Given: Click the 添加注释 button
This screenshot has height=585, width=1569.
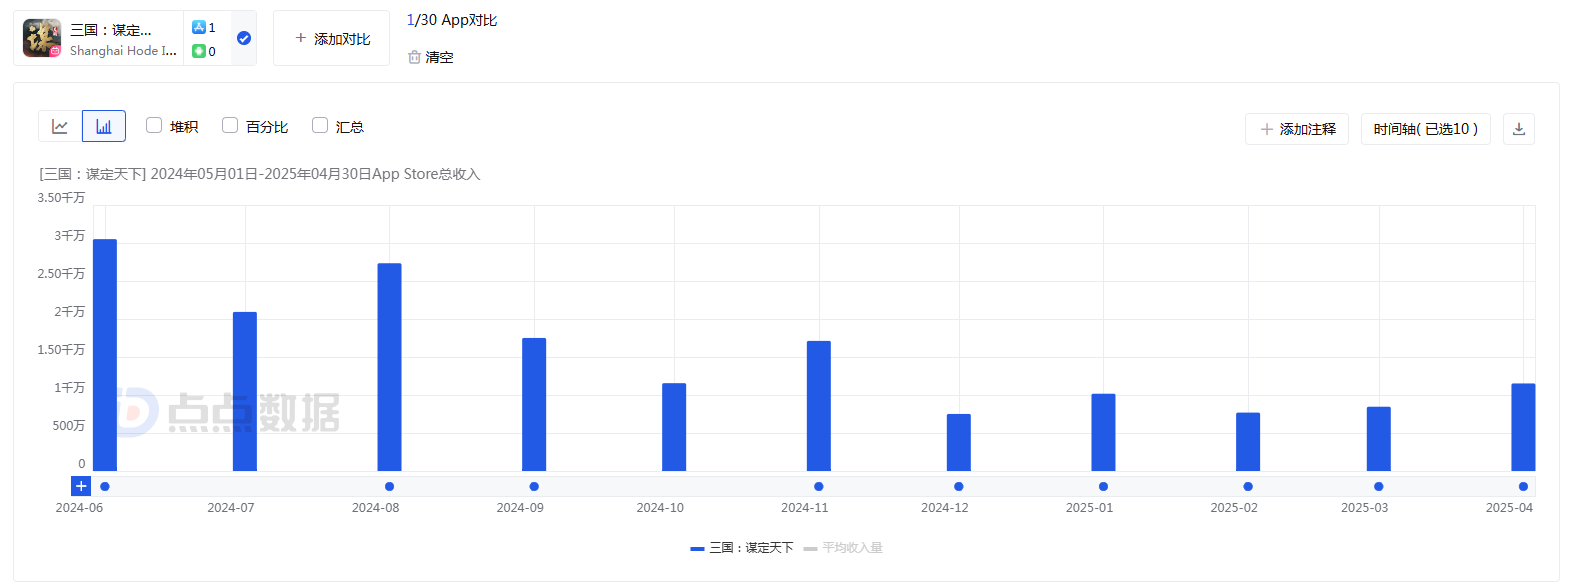Looking at the screenshot, I should click(x=1297, y=129).
